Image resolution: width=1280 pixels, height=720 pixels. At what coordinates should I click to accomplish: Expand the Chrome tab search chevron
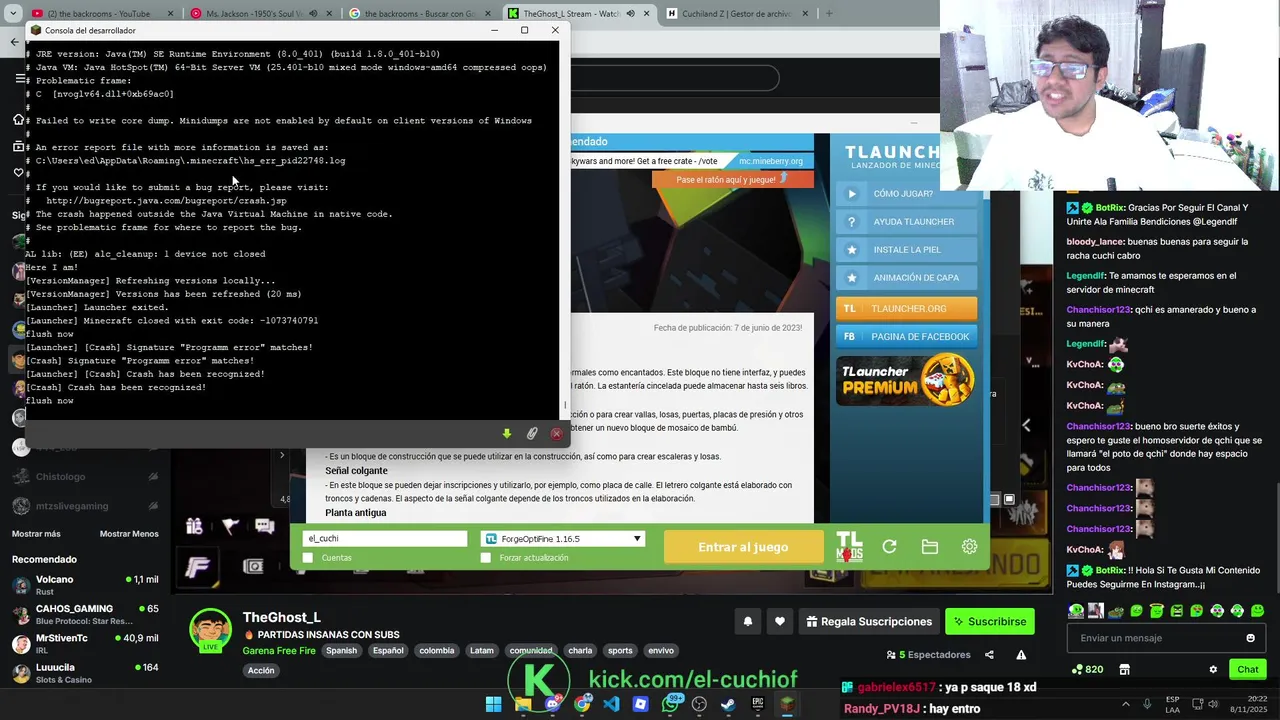[x=12, y=14]
